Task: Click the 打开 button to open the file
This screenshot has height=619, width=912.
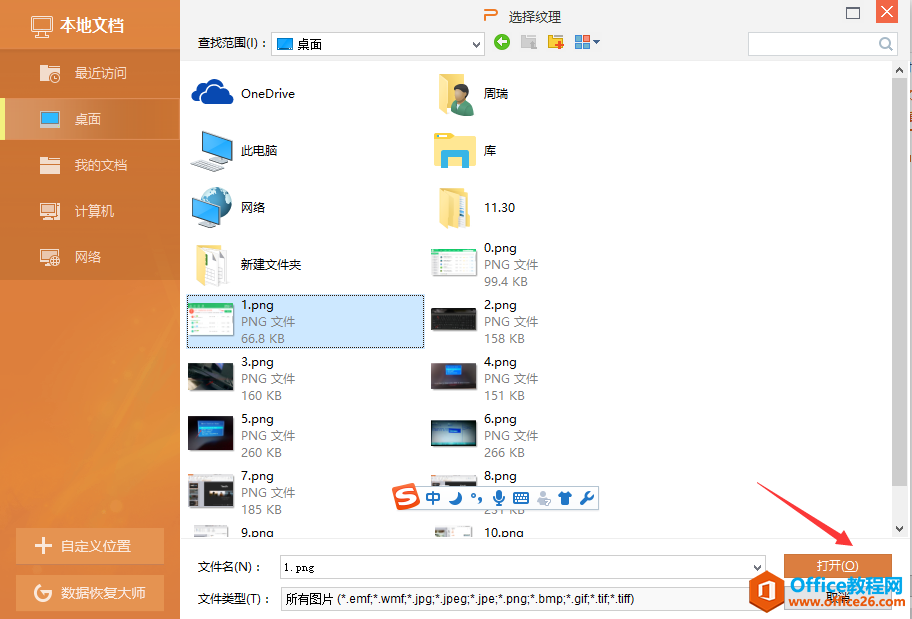Action: [x=840, y=564]
